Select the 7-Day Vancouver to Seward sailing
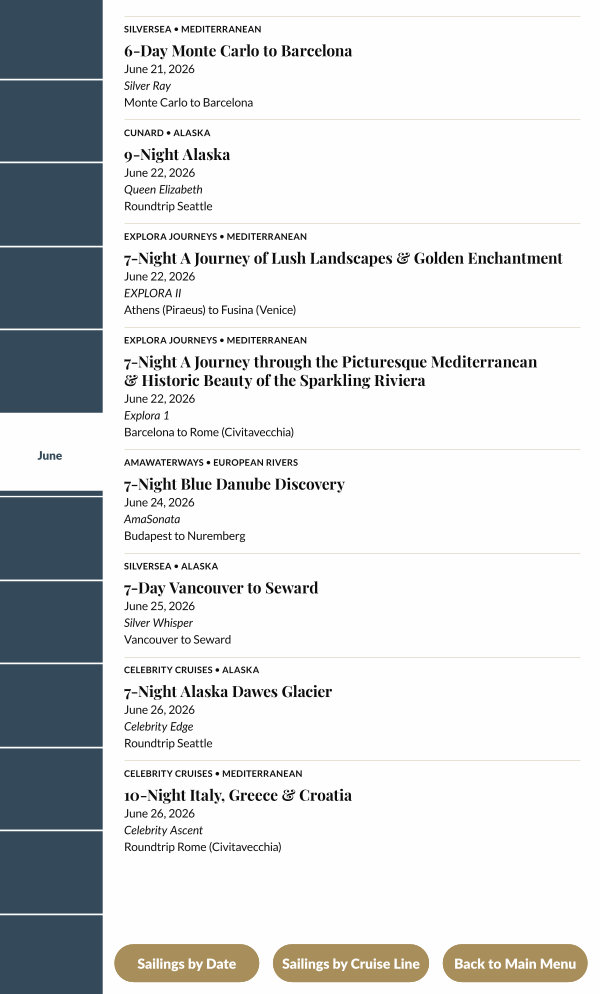Viewport: 600px width, 994px height. click(x=221, y=588)
